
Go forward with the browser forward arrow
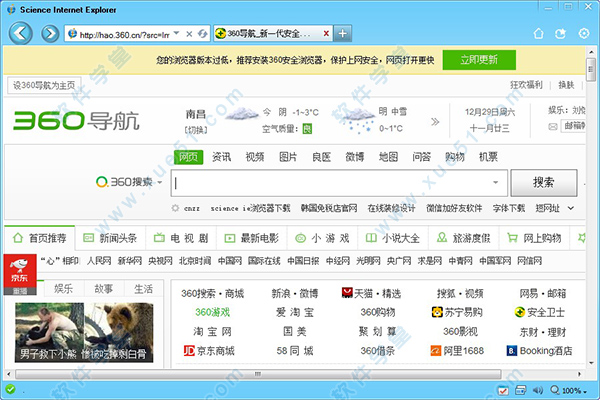tap(50, 34)
